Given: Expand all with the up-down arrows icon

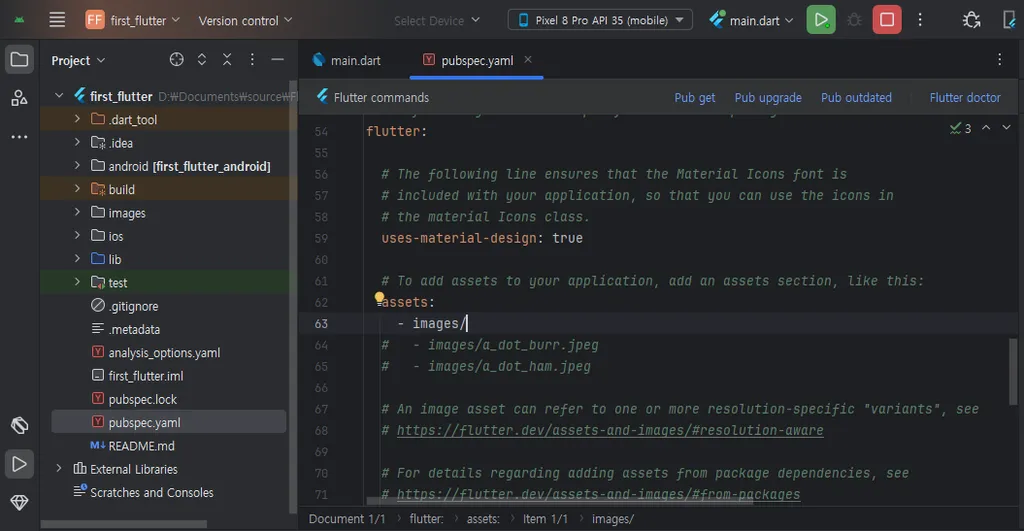Looking at the screenshot, I should pyautogui.click(x=202, y=59).
